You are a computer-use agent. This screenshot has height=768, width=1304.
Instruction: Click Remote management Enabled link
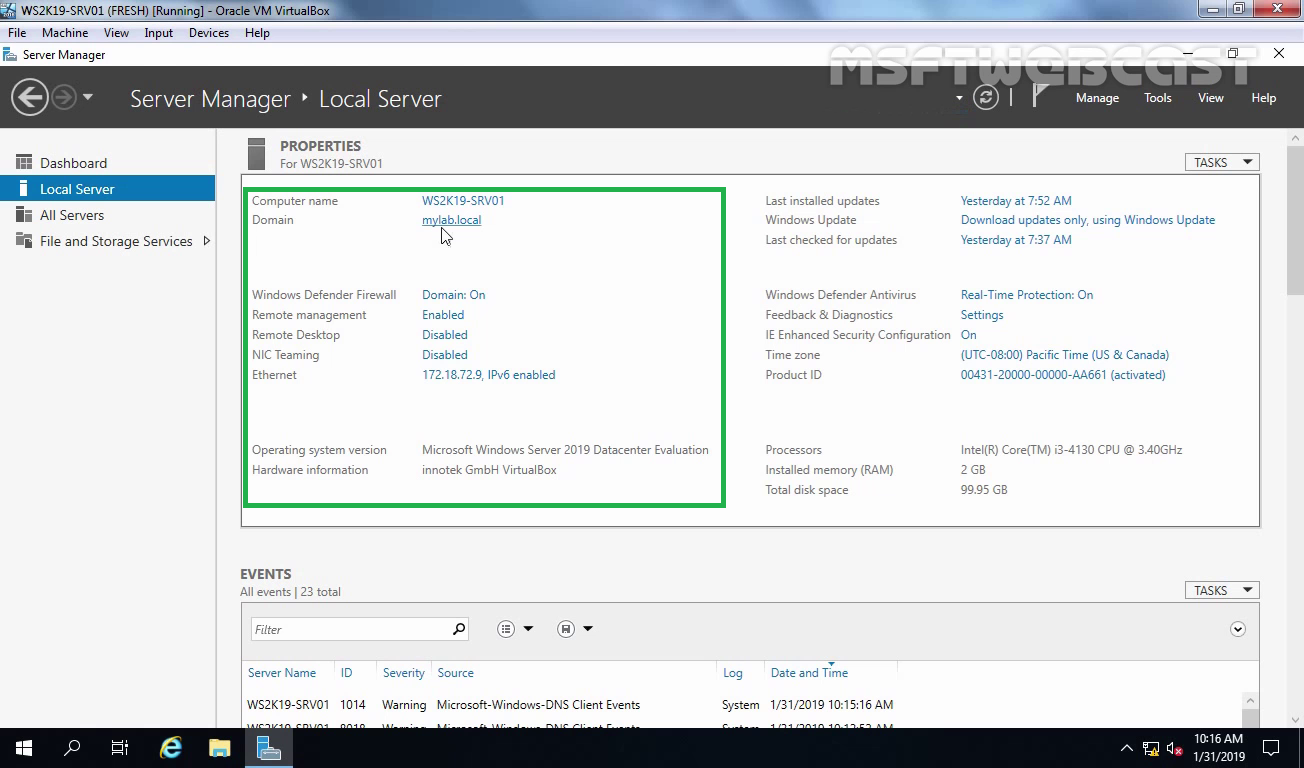443,315
